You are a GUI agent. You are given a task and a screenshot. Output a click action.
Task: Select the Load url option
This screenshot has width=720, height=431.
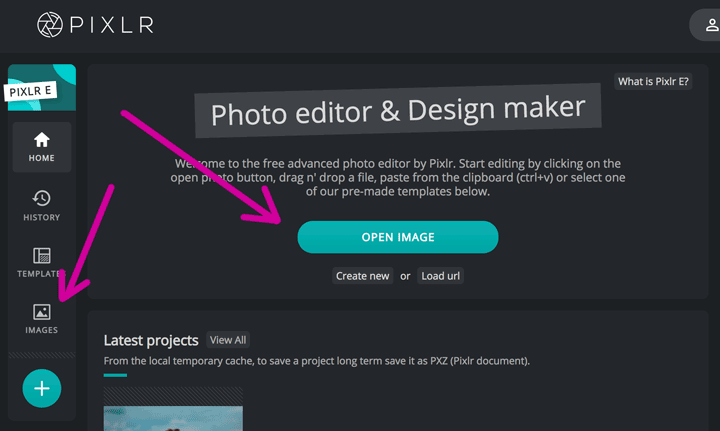coord(441,276)
